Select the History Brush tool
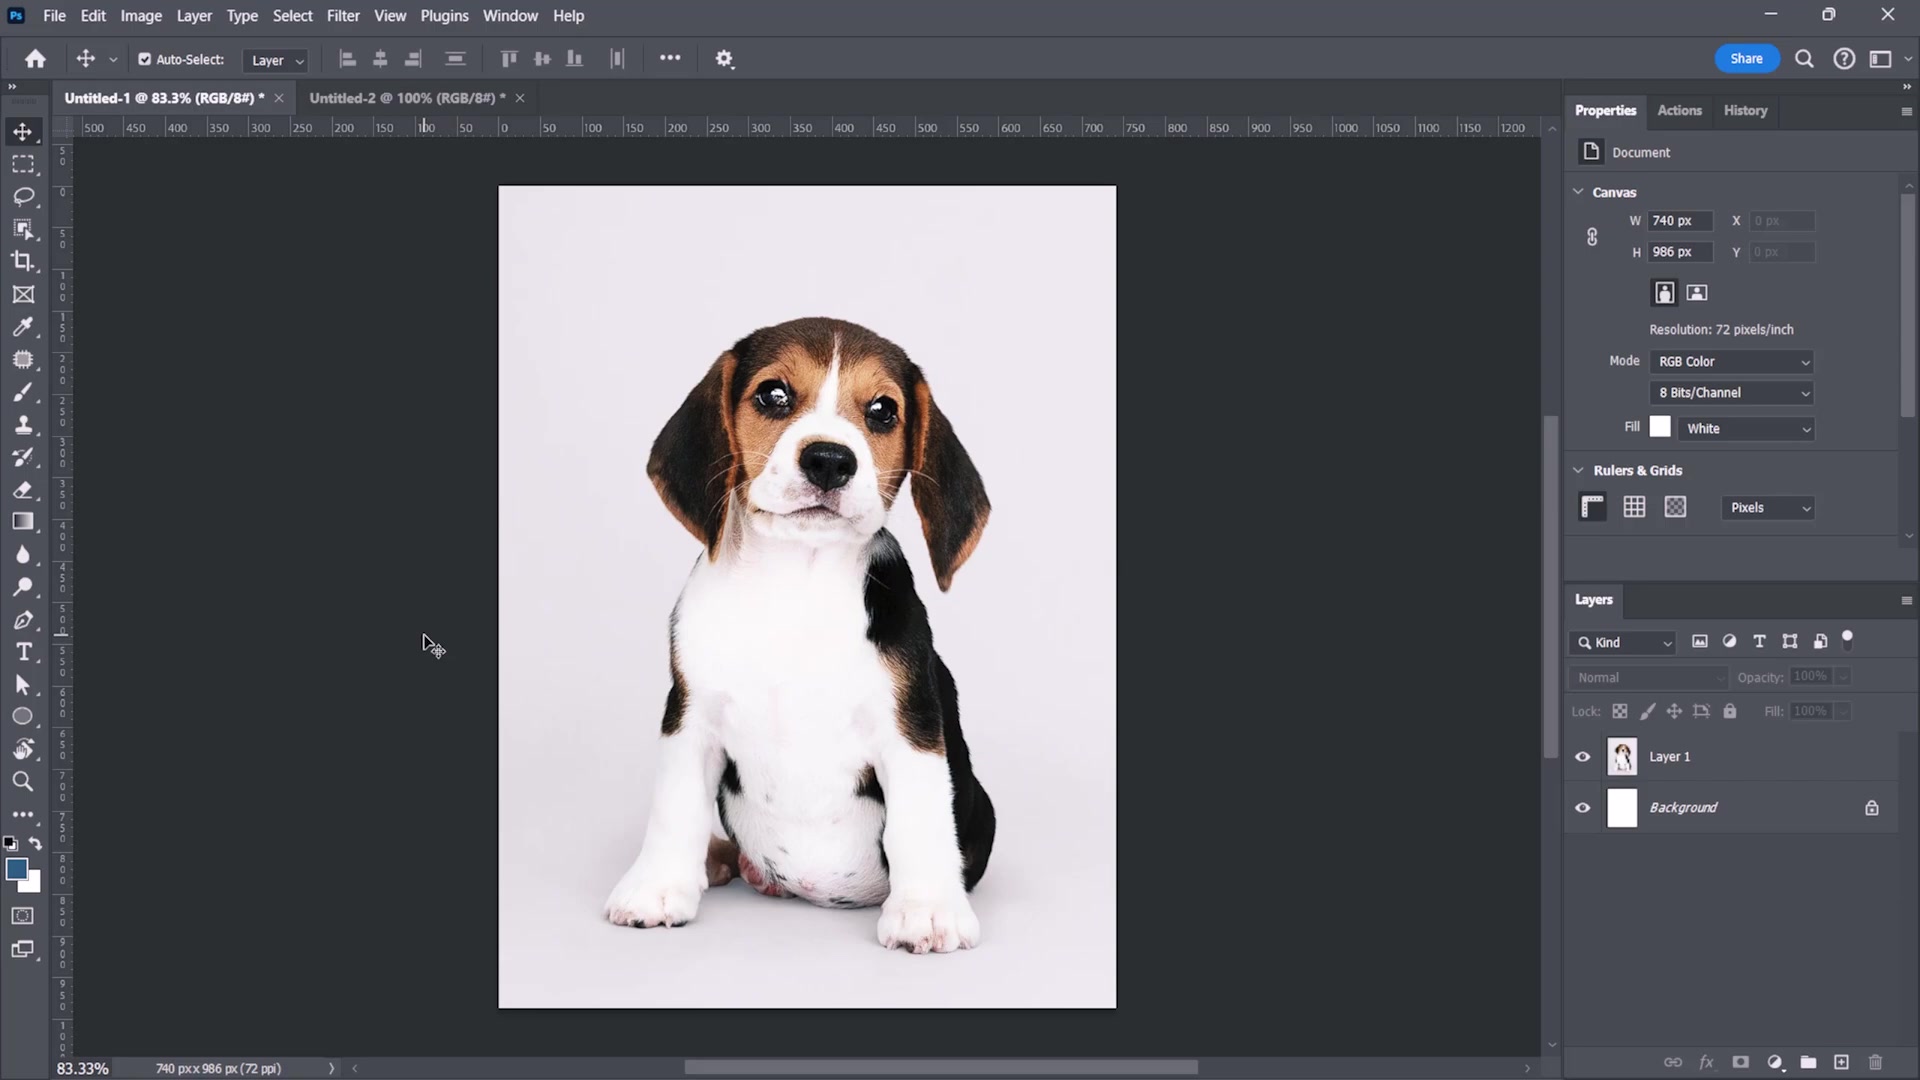This screenshot has width=1920, height=1080. coord(23,457)
